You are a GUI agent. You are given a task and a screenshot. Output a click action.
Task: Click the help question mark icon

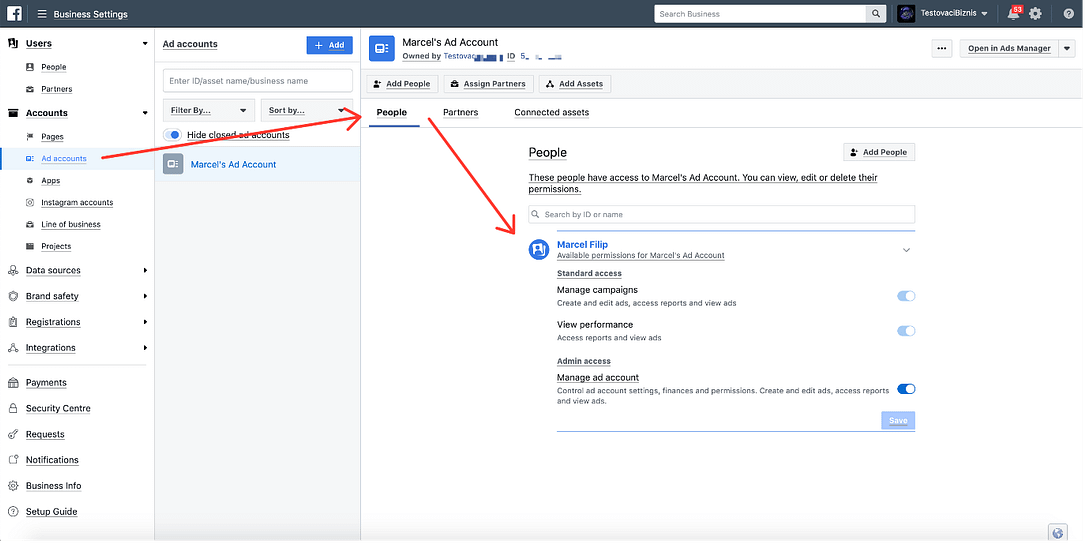click(x=1068, y=13)
